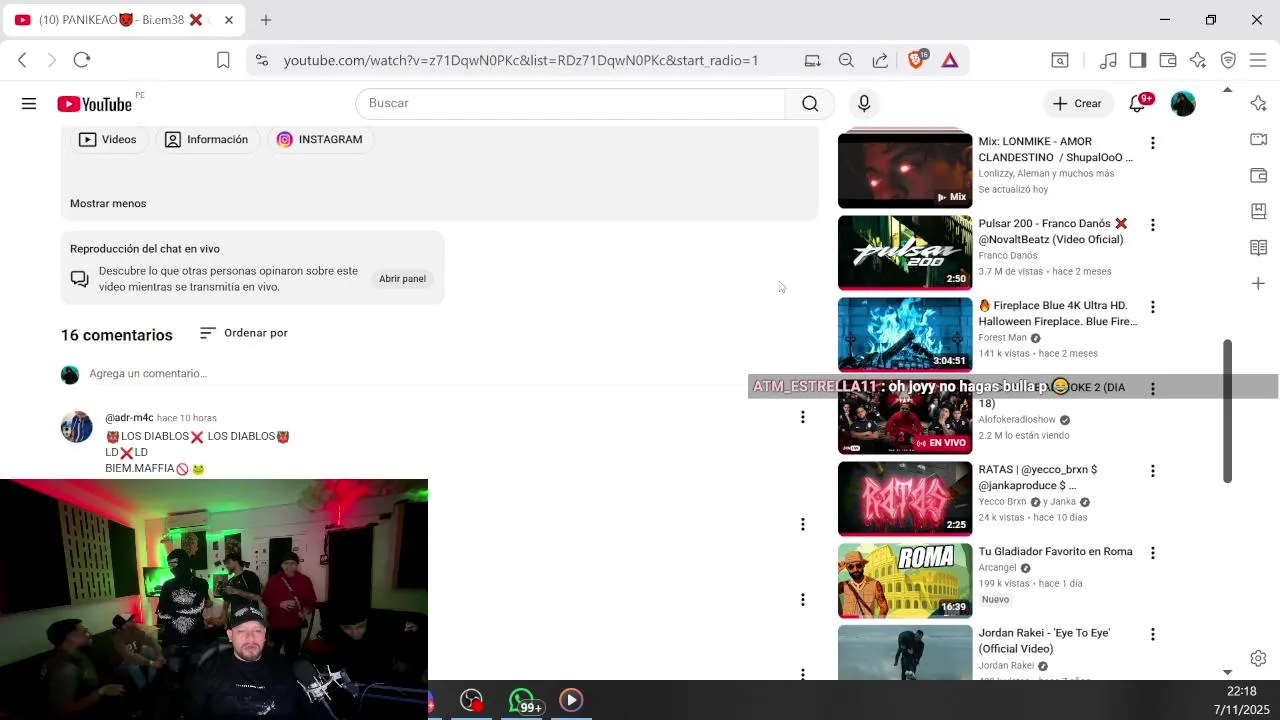Open the zoom-out magnifier in address bar
This screenshot has height=720, width=1280.
(x=846, y=60)
